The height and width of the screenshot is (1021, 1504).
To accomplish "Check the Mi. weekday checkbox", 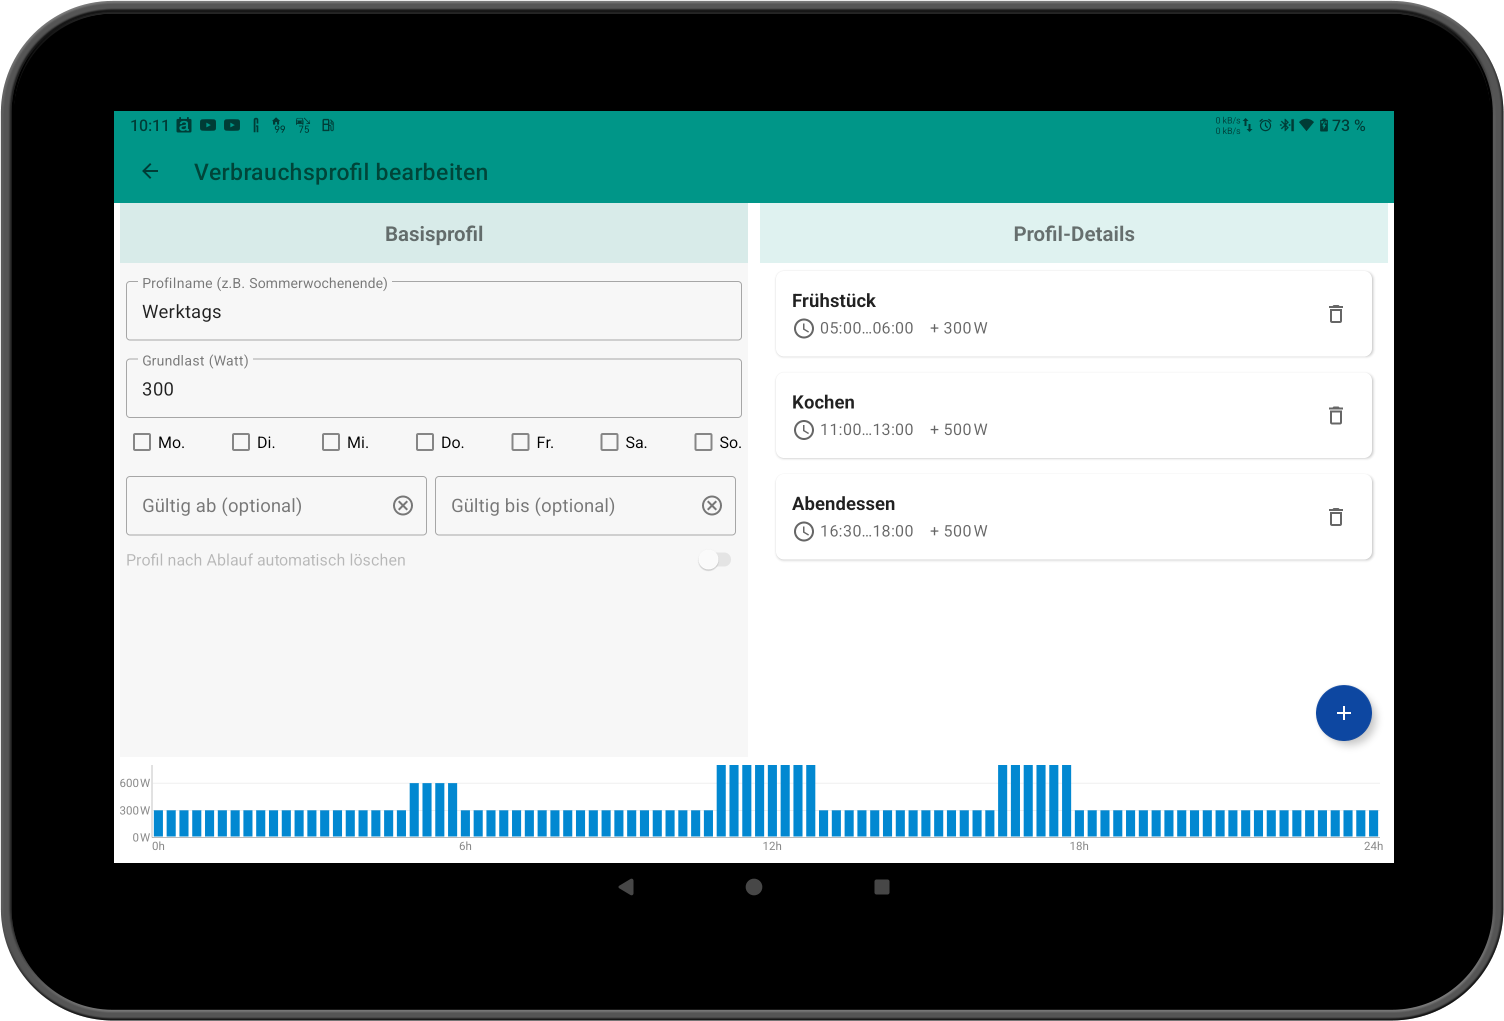I will coord(331,442).
